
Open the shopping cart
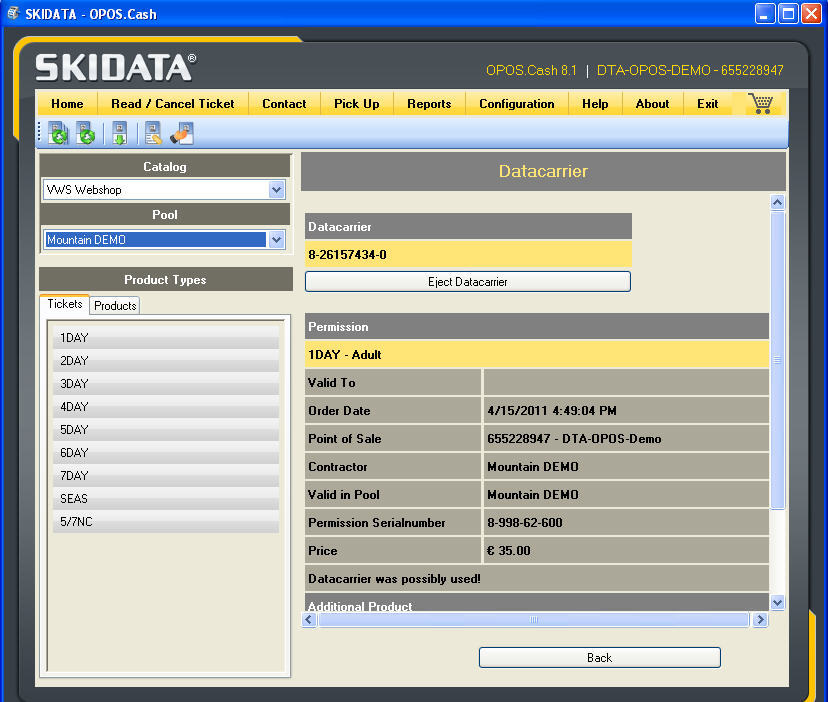760,104
